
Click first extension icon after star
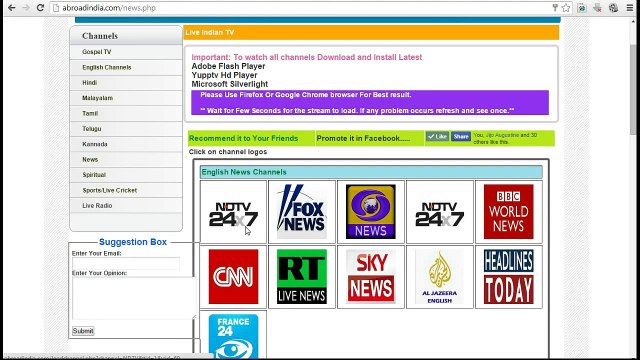point(582,8)
